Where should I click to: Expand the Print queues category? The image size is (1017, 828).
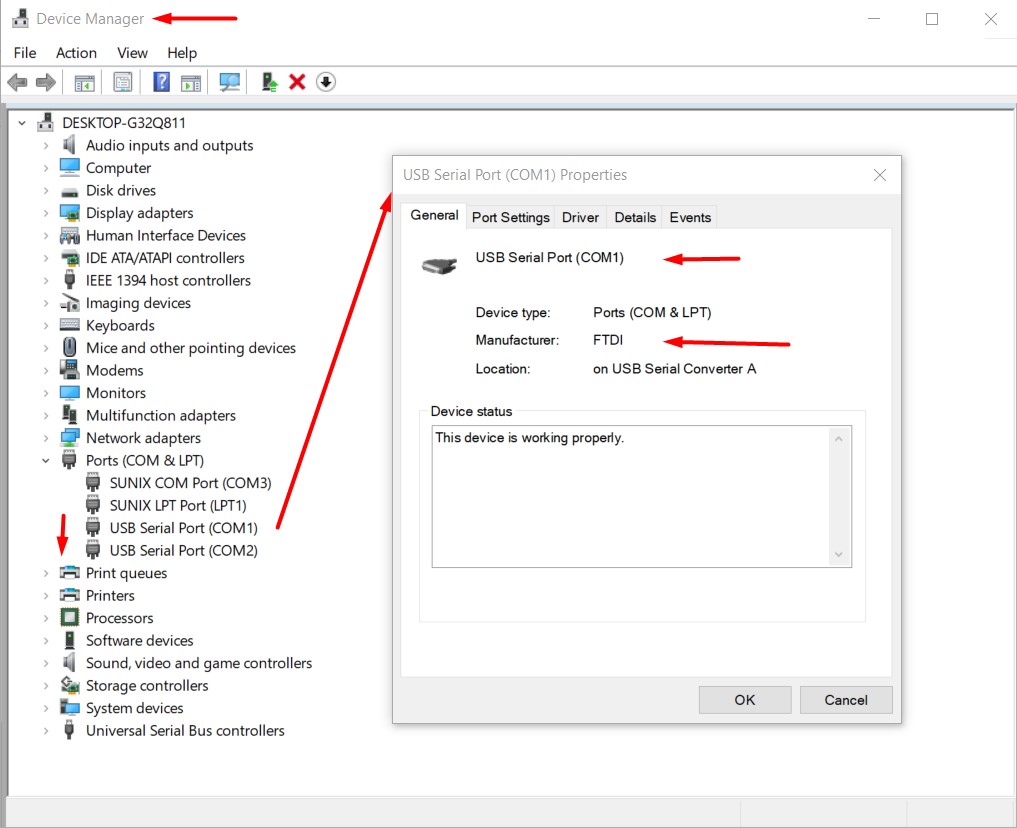[x=45, y=573]
